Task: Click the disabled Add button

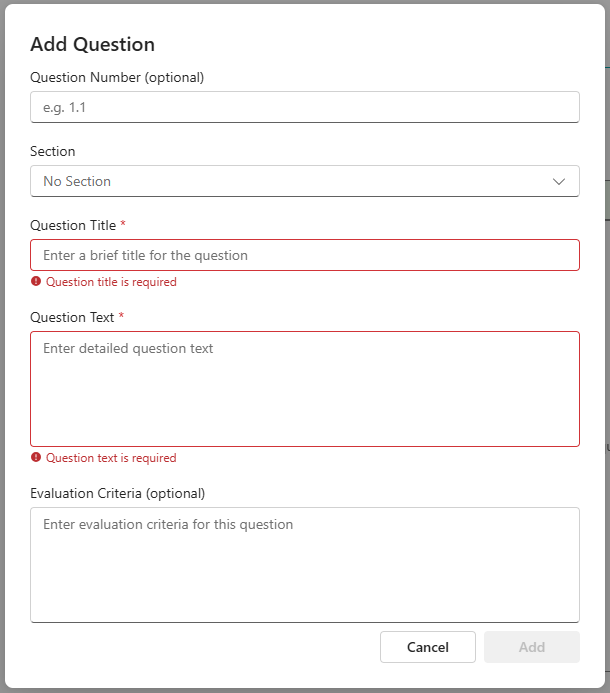Action: 532,647
